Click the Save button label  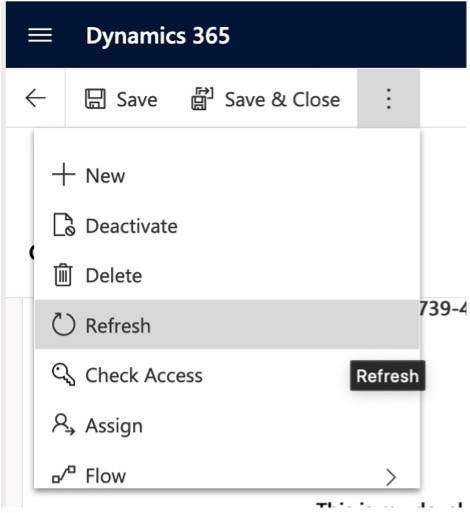pyautogui.click(x=137, y=100)
